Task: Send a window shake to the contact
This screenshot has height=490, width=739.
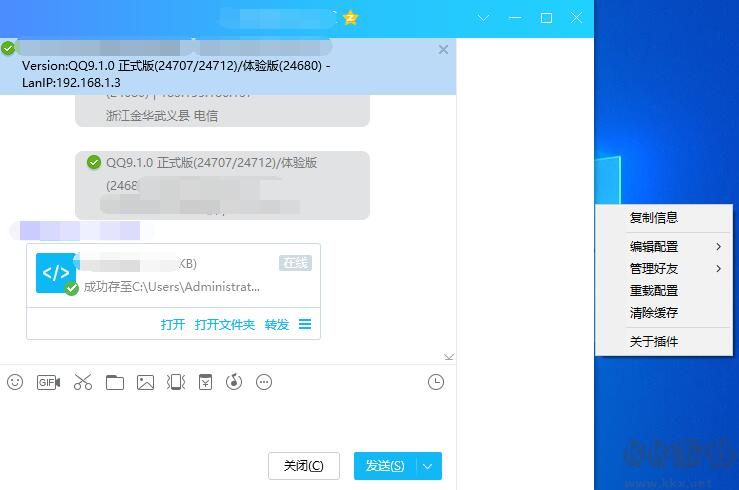Action: tap(176, 382)
